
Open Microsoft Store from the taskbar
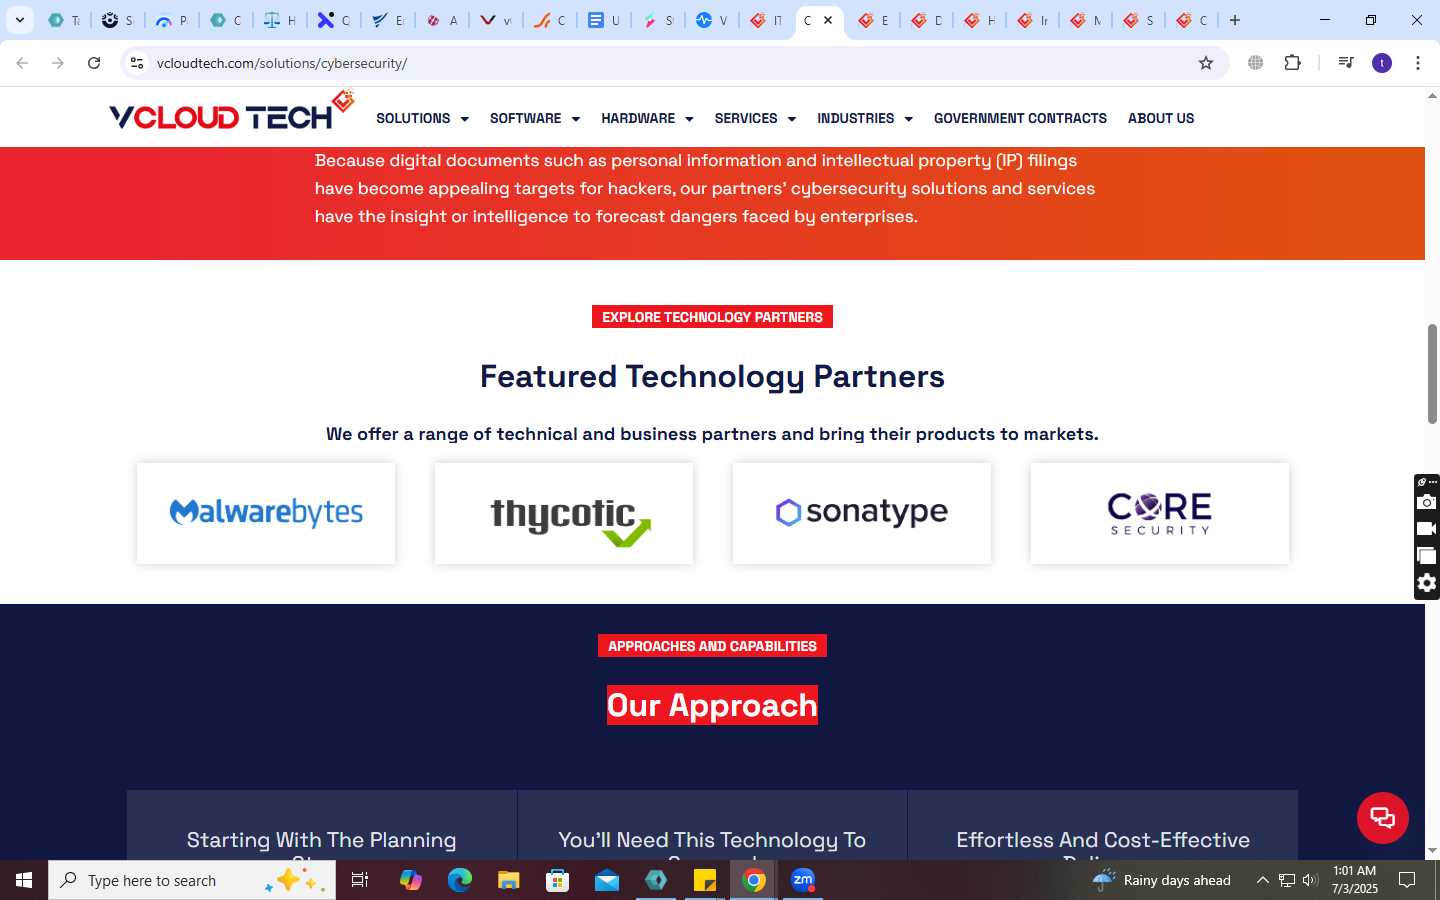[558, 880]
